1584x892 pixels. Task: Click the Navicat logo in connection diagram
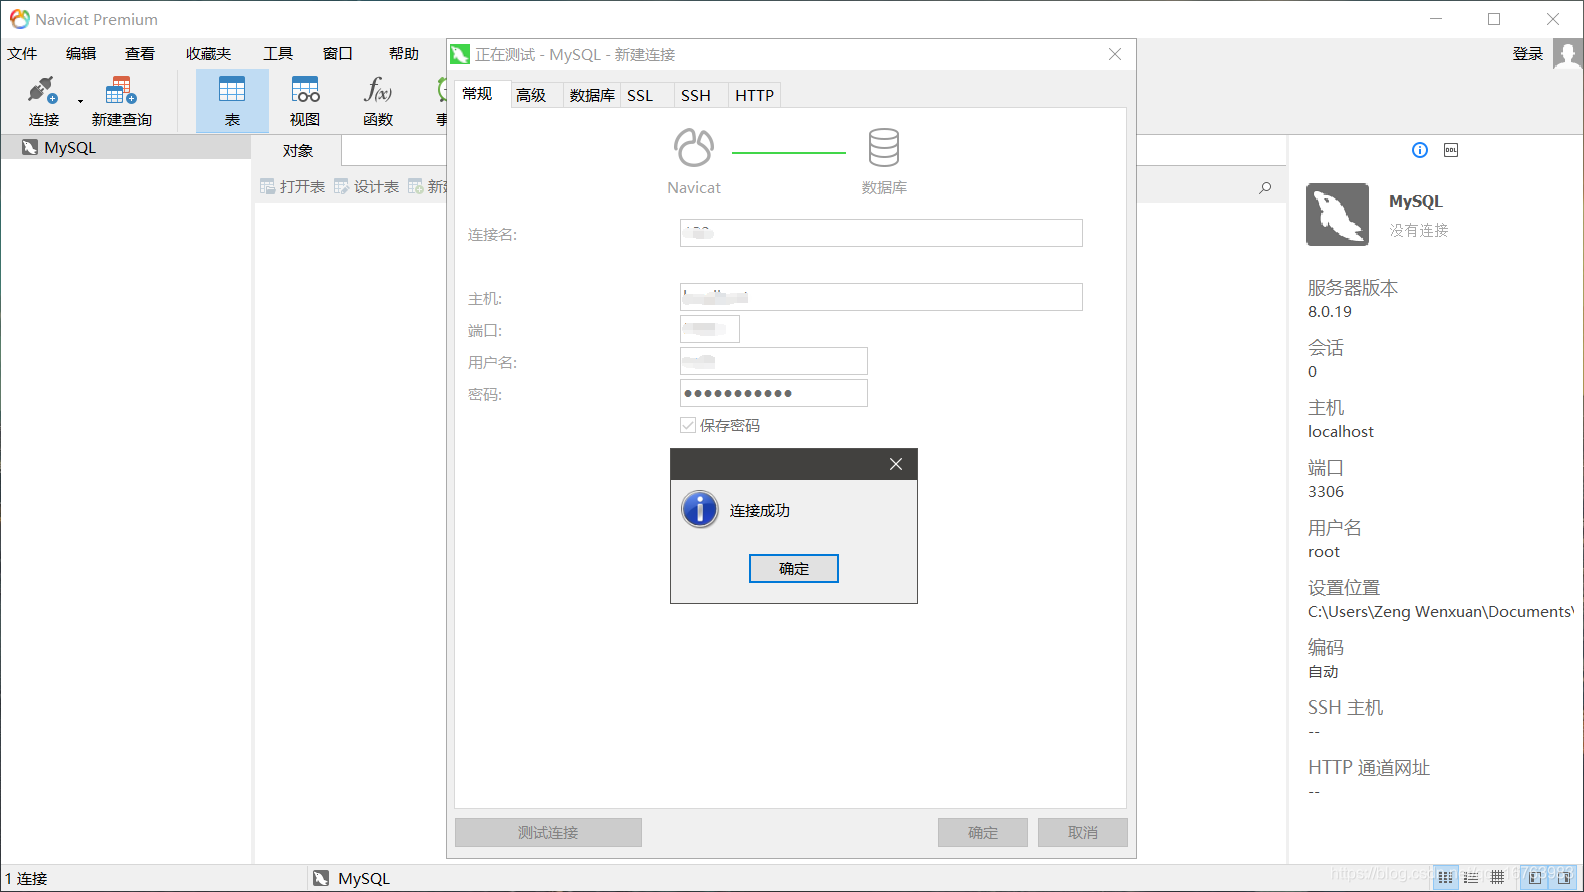click(x=694, y=148)
